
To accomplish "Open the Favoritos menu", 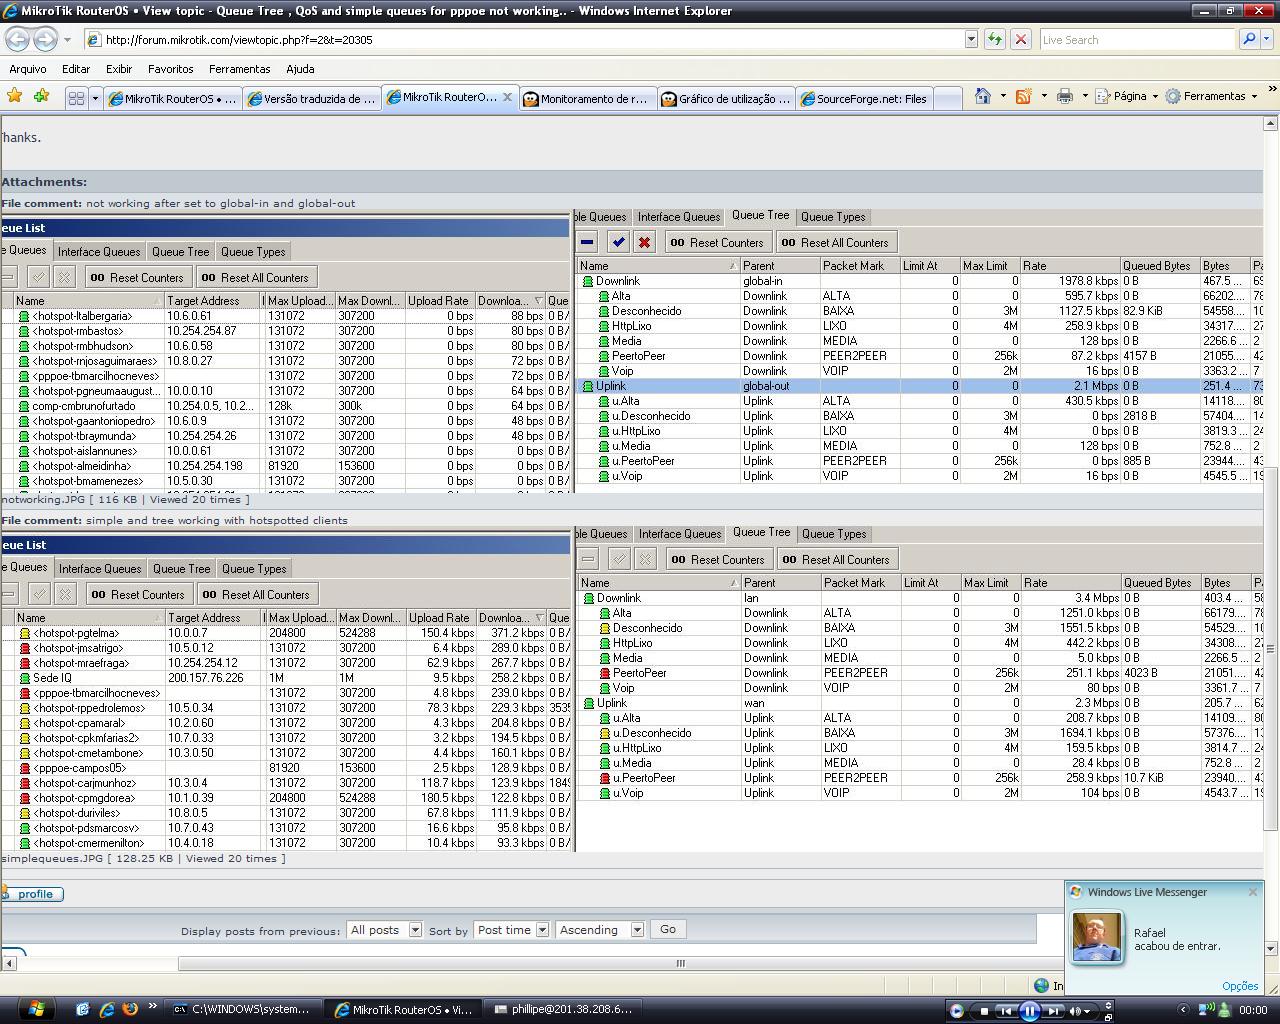I will coord(170,69).
